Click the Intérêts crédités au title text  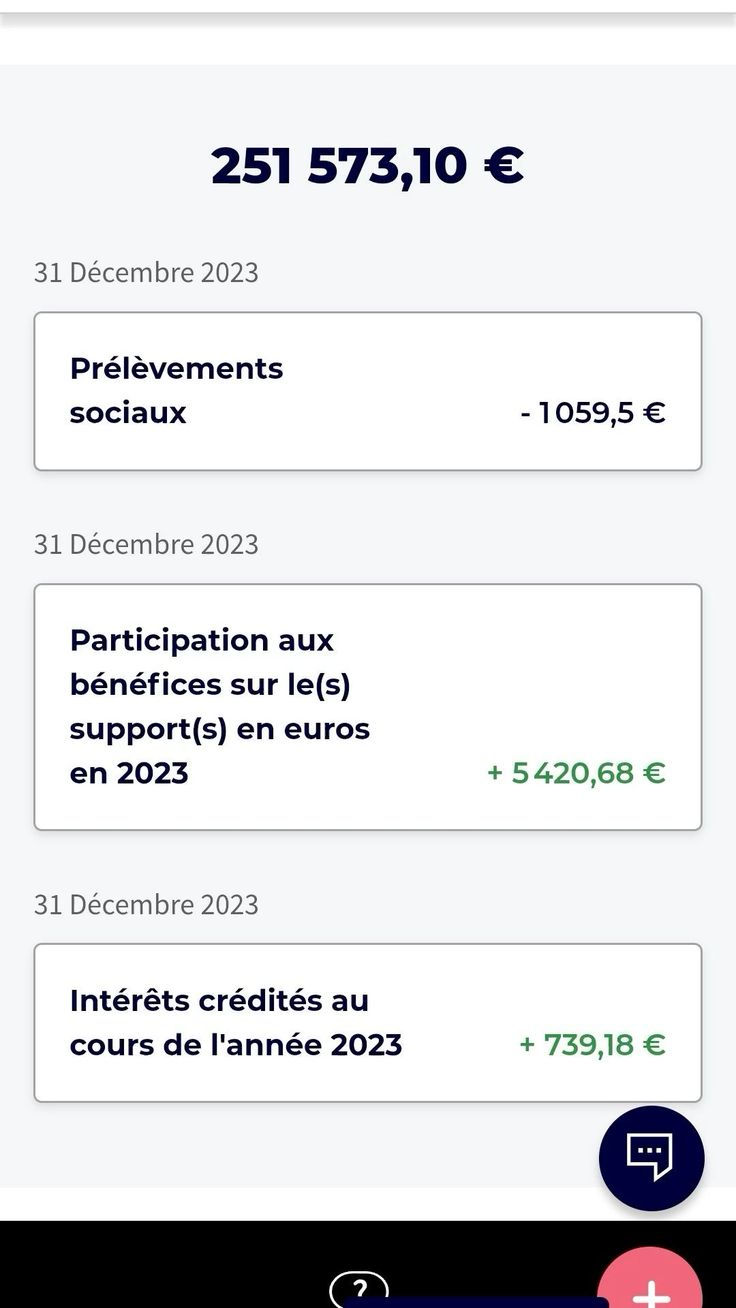[219, 1000]
